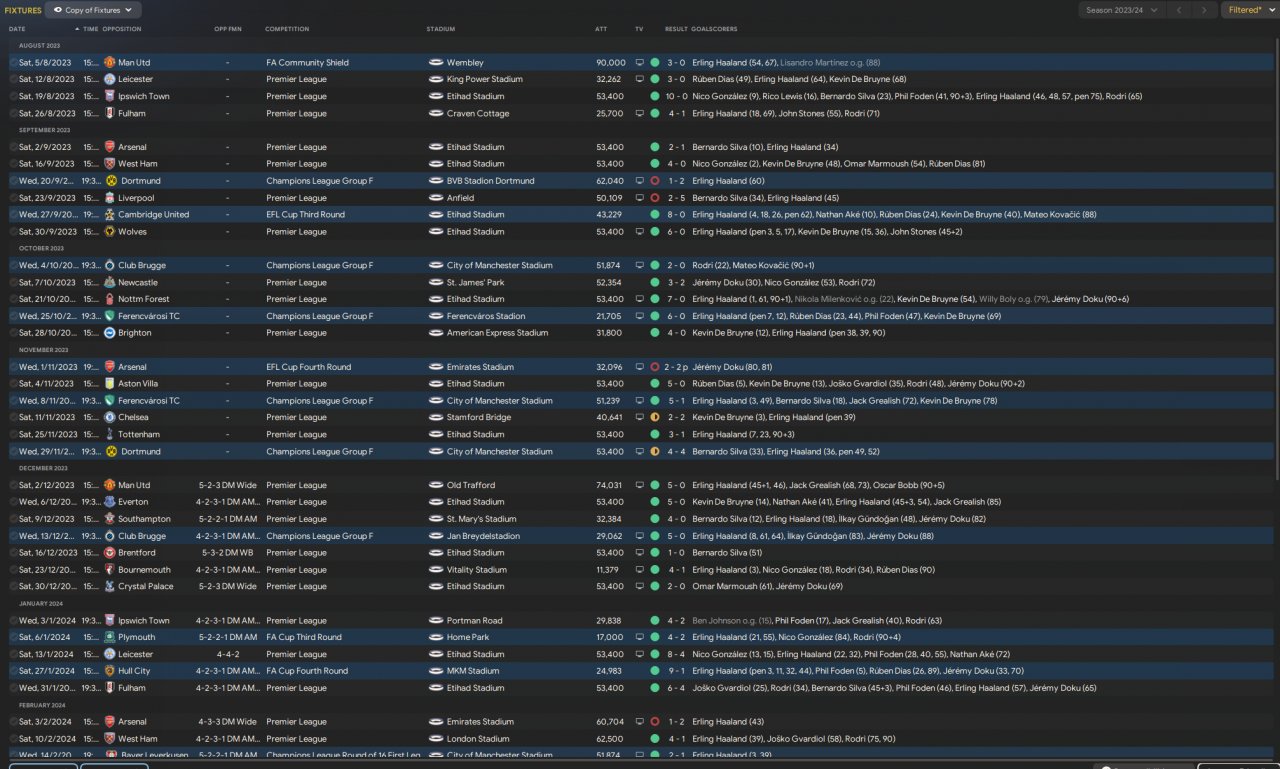Screen dimensions: 1280x769
Task: Select the Sat, 5/8/2023 fixture row circle
Action: pyautogui.click(x=14, y=63)
